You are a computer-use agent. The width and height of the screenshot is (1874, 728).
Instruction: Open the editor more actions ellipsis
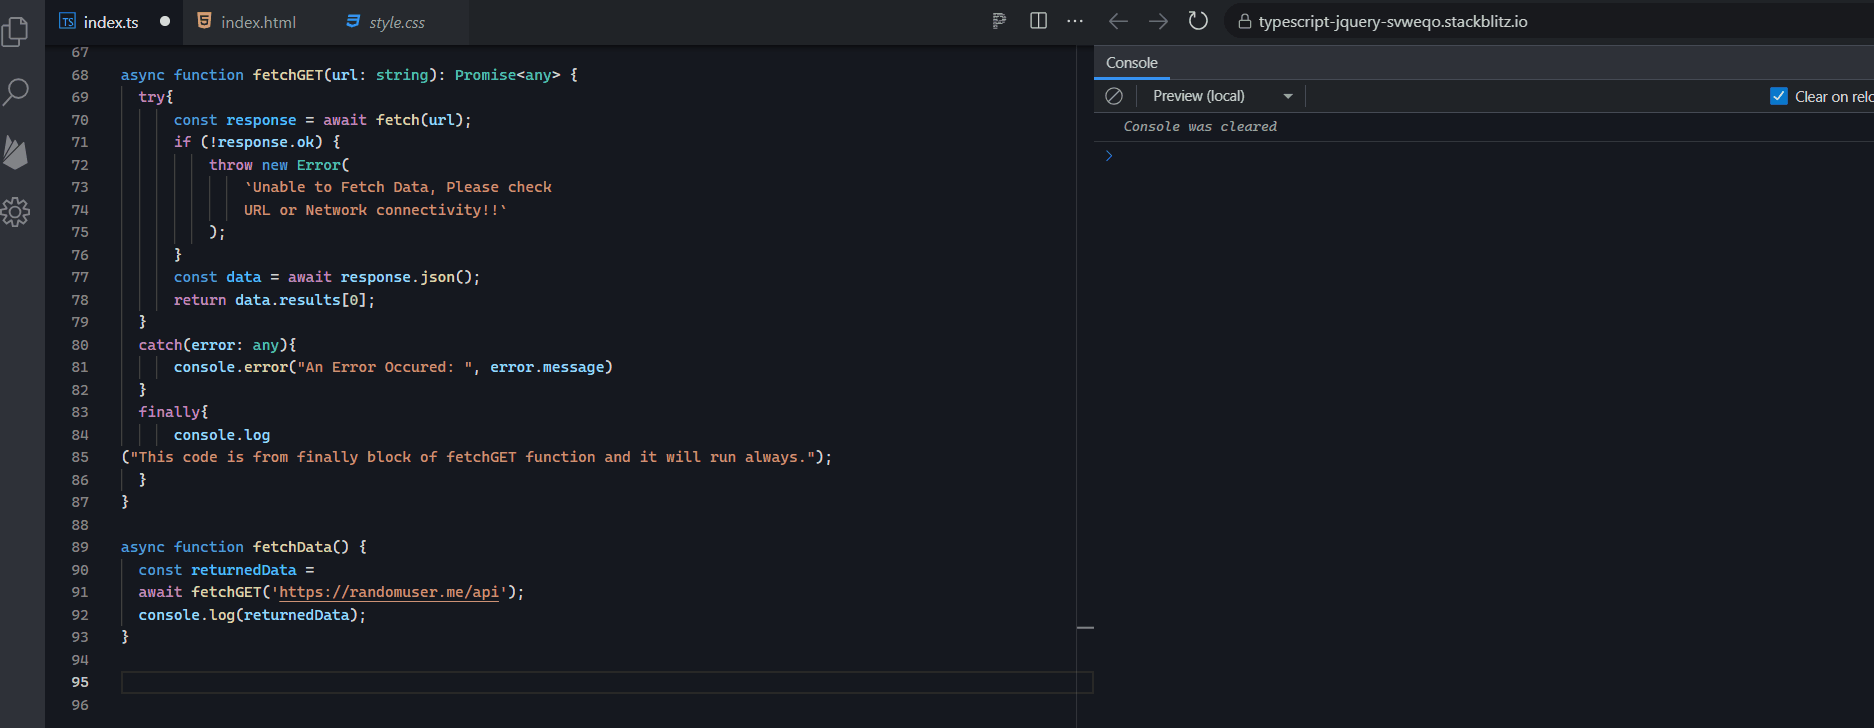pos(1075,21)
